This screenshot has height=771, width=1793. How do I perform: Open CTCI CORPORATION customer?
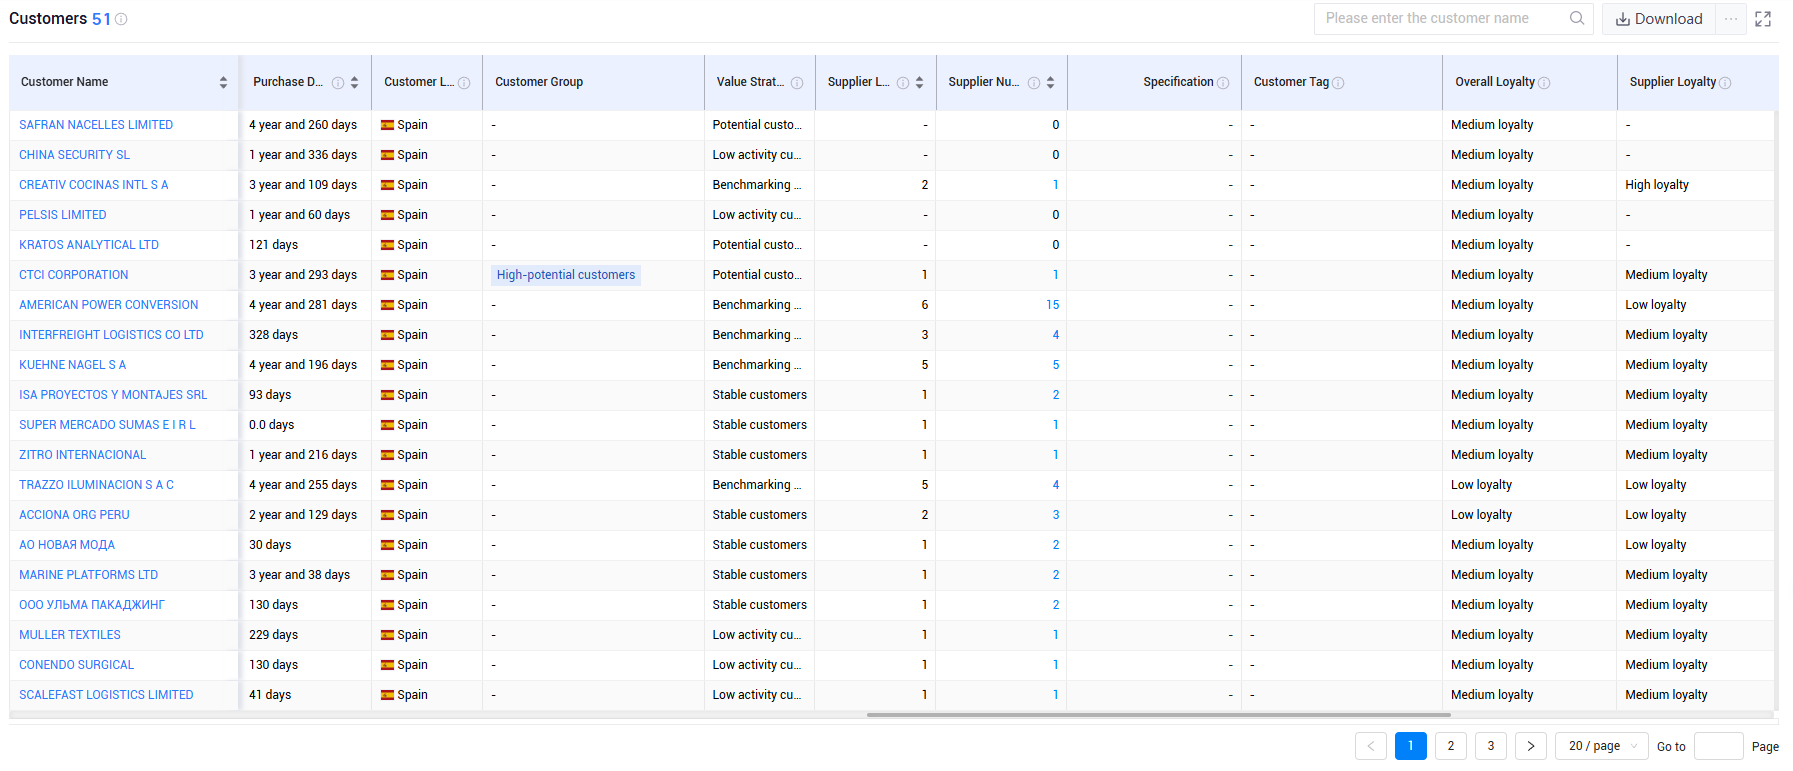coord(74,275)
